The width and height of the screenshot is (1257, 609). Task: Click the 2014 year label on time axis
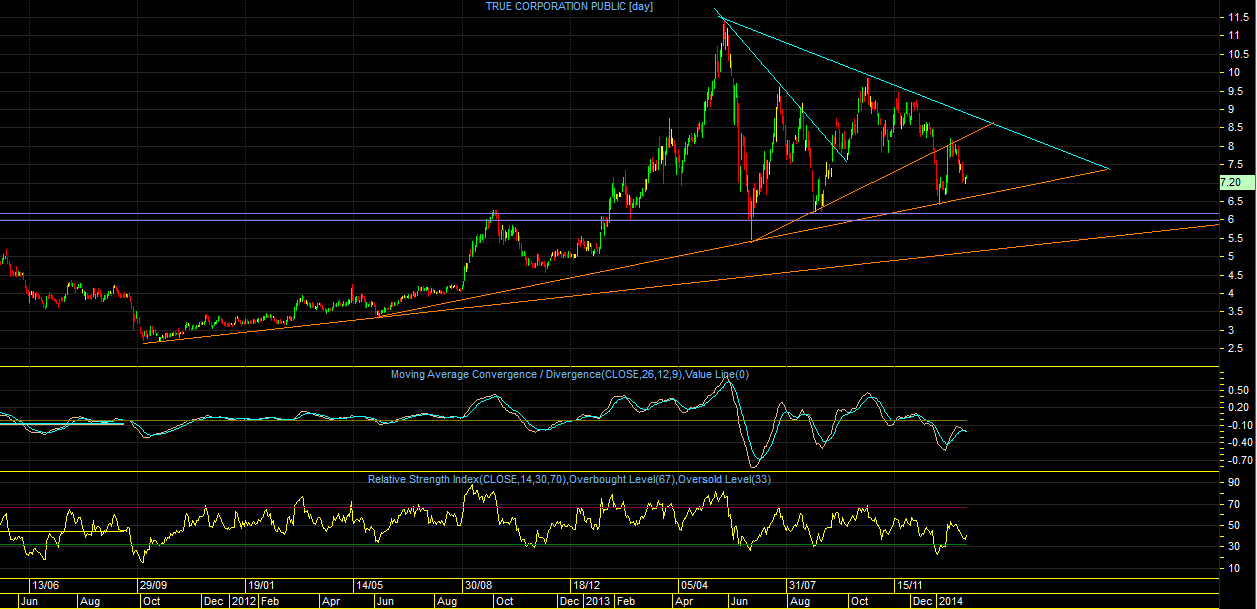pos(950,602)
